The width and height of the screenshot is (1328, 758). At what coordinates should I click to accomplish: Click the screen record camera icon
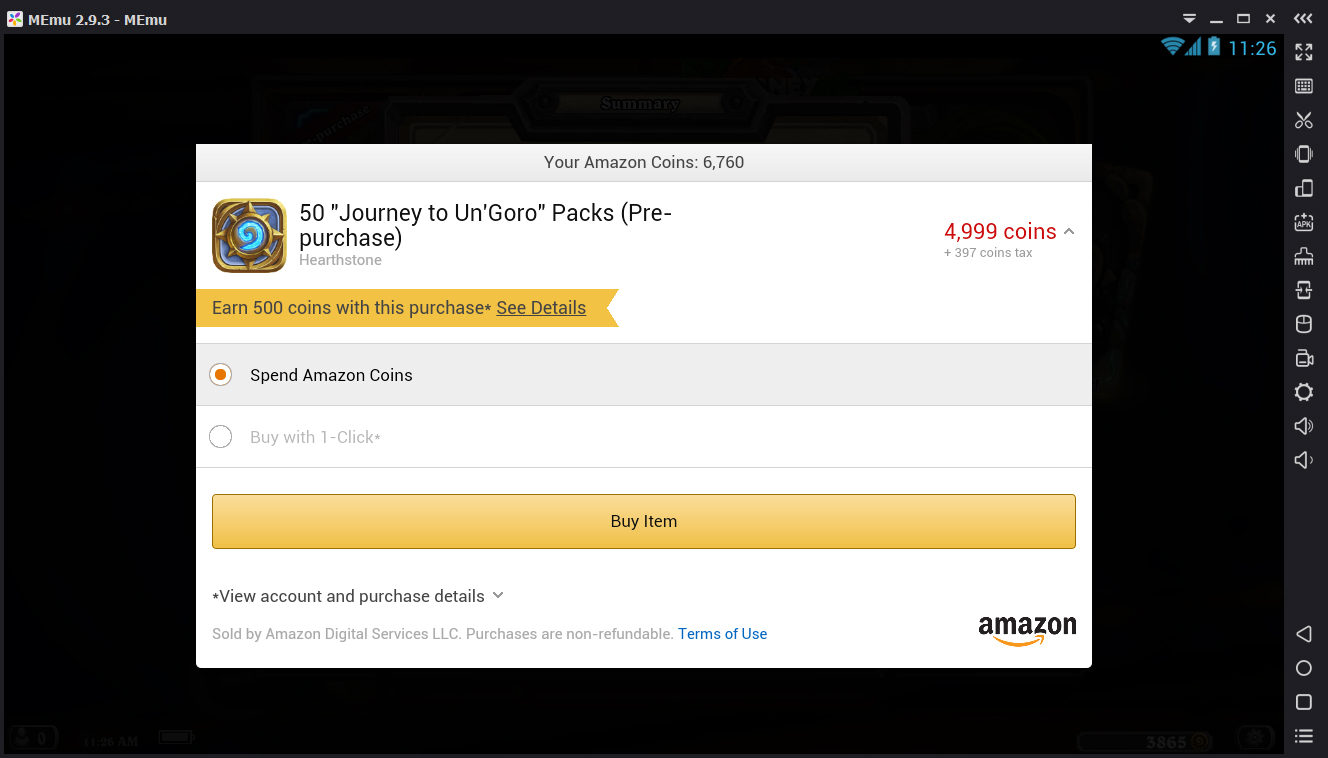[x=1303, y=358]
